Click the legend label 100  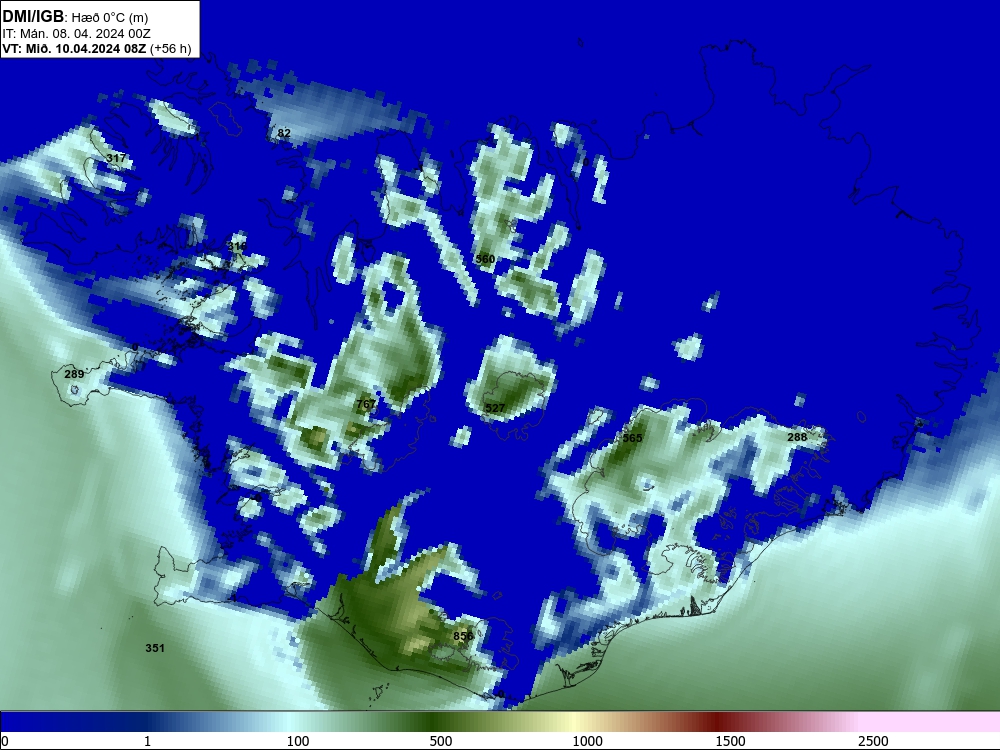298,741
